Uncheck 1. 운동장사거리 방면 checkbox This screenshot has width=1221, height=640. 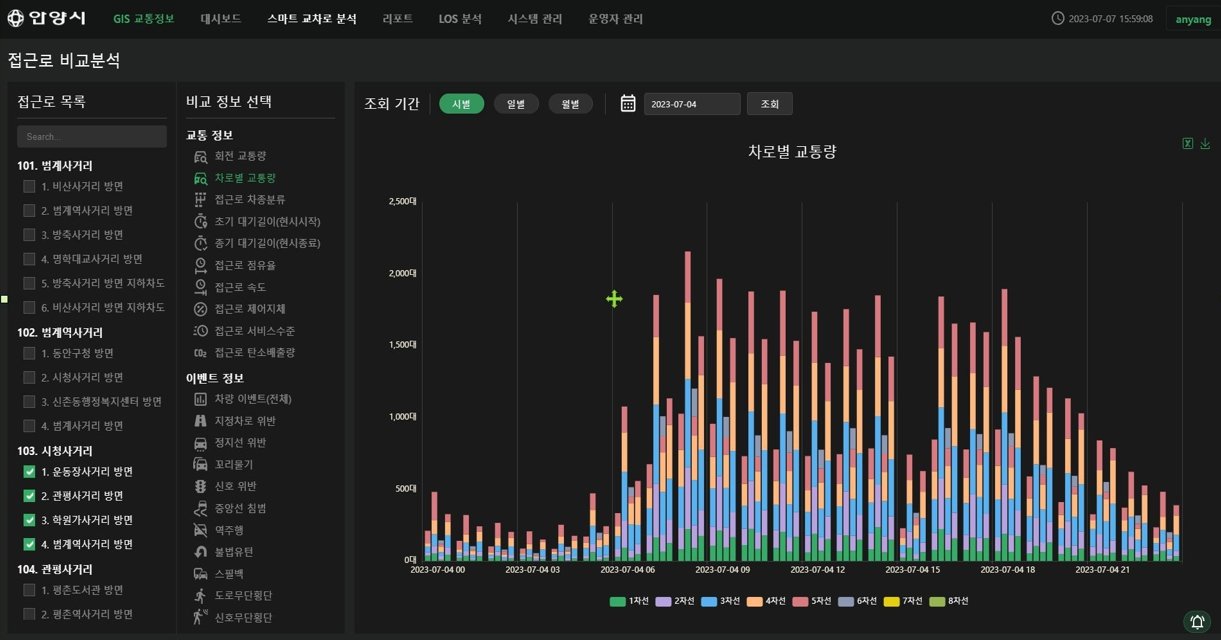[29, 472]
